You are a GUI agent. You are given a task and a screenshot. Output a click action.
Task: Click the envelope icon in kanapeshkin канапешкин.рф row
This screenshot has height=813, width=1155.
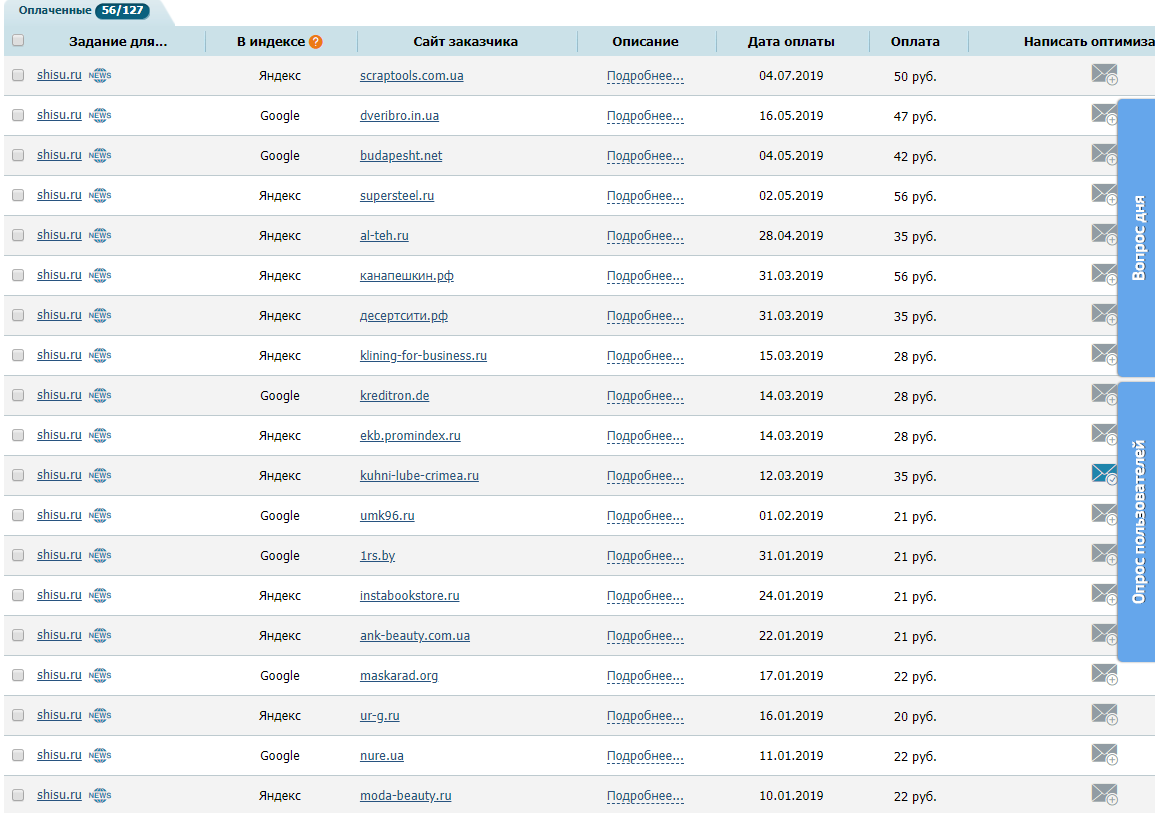pyautogui.click(x=1104, y=274)
